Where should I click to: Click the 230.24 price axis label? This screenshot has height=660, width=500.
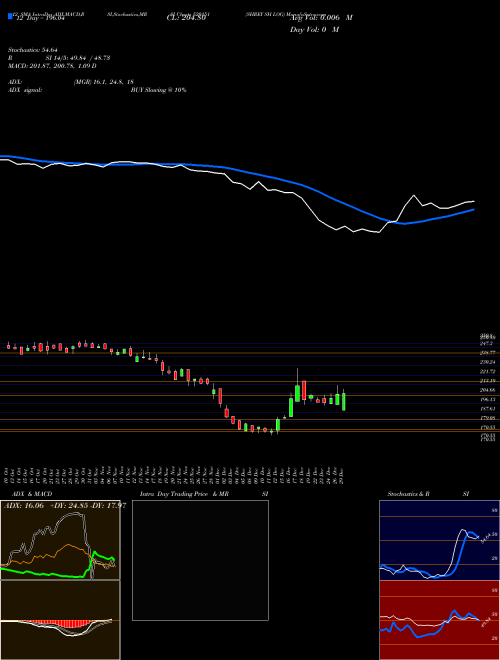[x=488, y=362]
